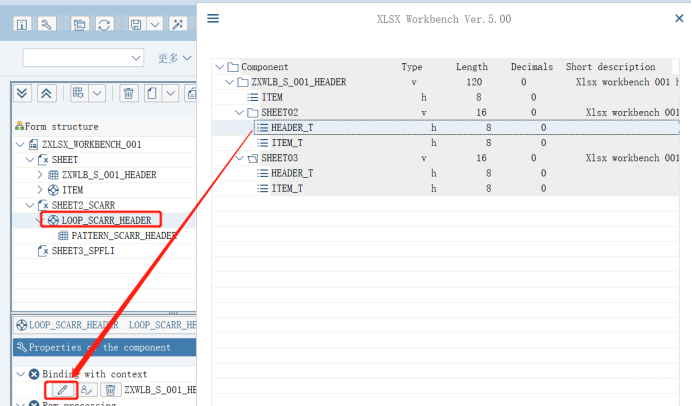The width and height of the screenshot is (692, 406).
Task: Click the pencil edit binding icon
Action: click(x=62, y=390)
